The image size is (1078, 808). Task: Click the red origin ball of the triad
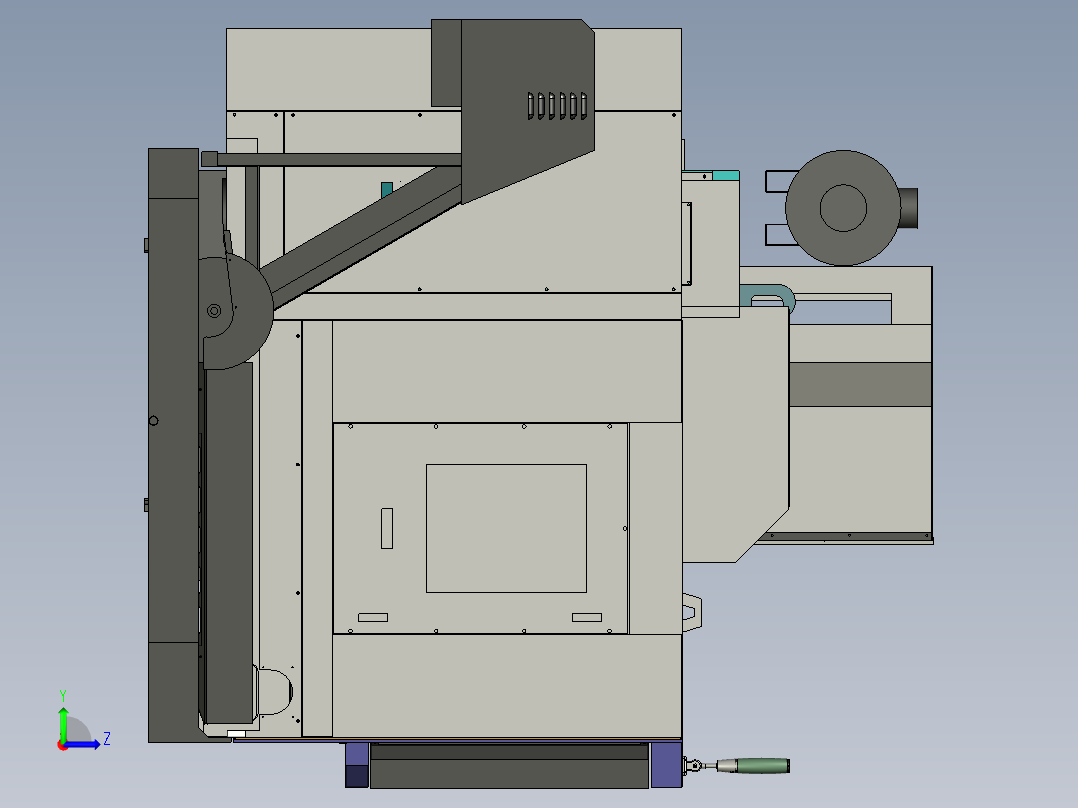coord(62,745)
